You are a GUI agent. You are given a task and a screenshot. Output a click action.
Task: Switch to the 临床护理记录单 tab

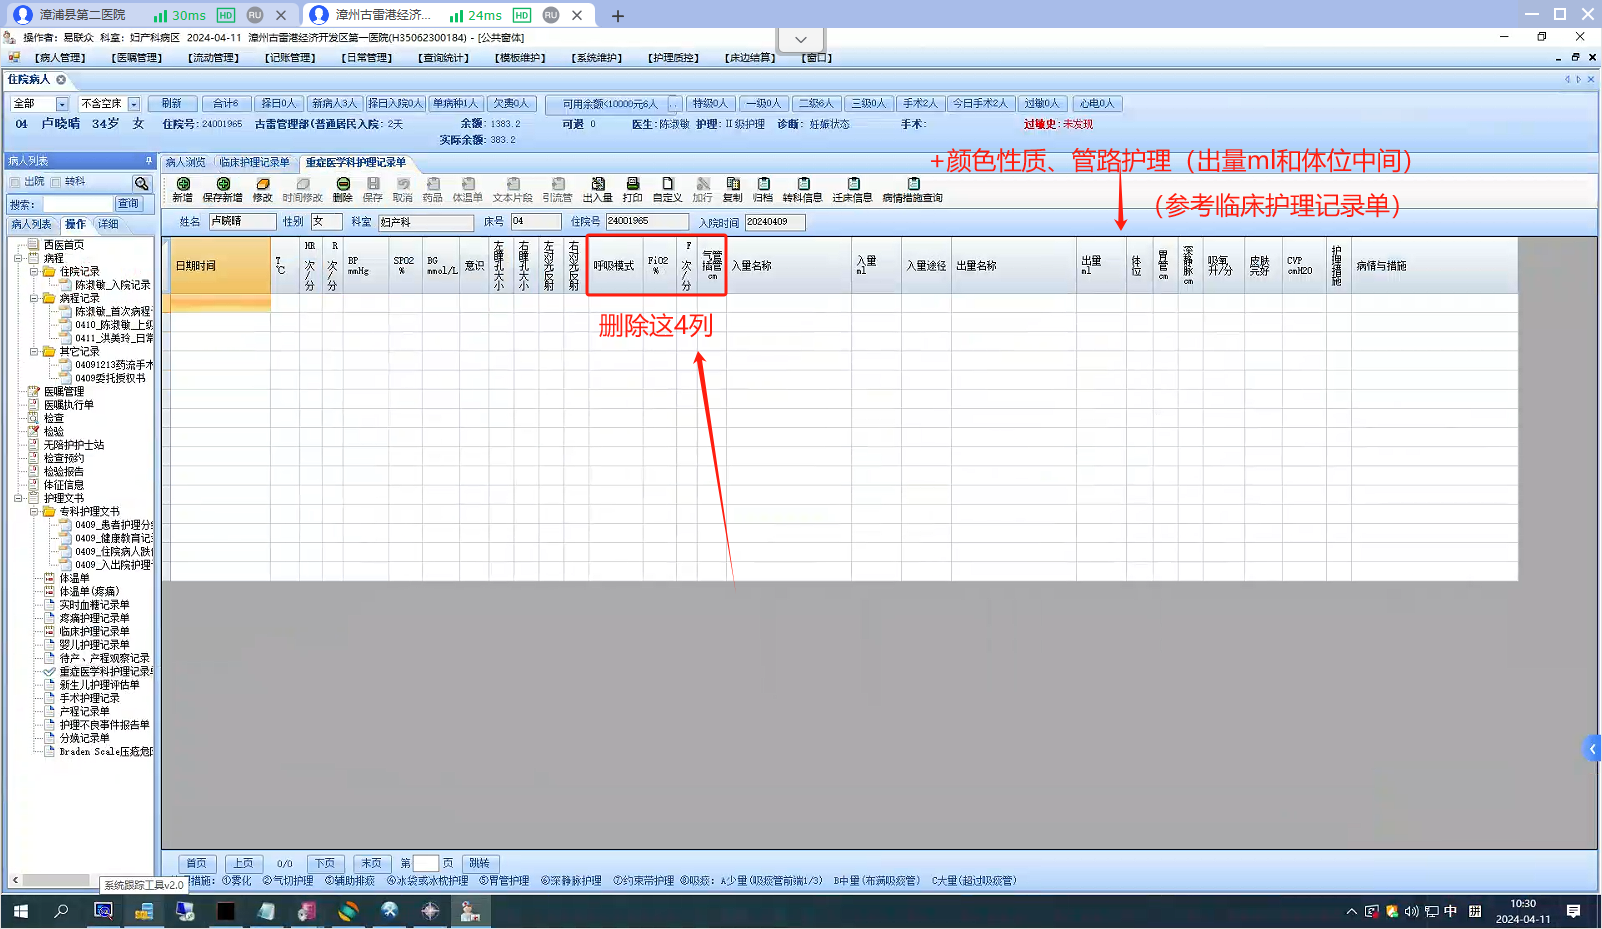[x=255, y=162]
